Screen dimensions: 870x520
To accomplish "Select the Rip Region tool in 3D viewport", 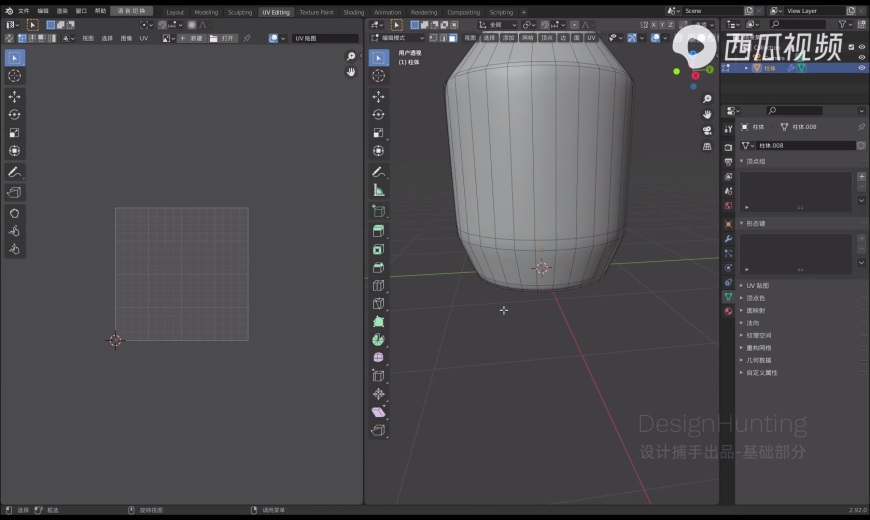I will [378, 430].
